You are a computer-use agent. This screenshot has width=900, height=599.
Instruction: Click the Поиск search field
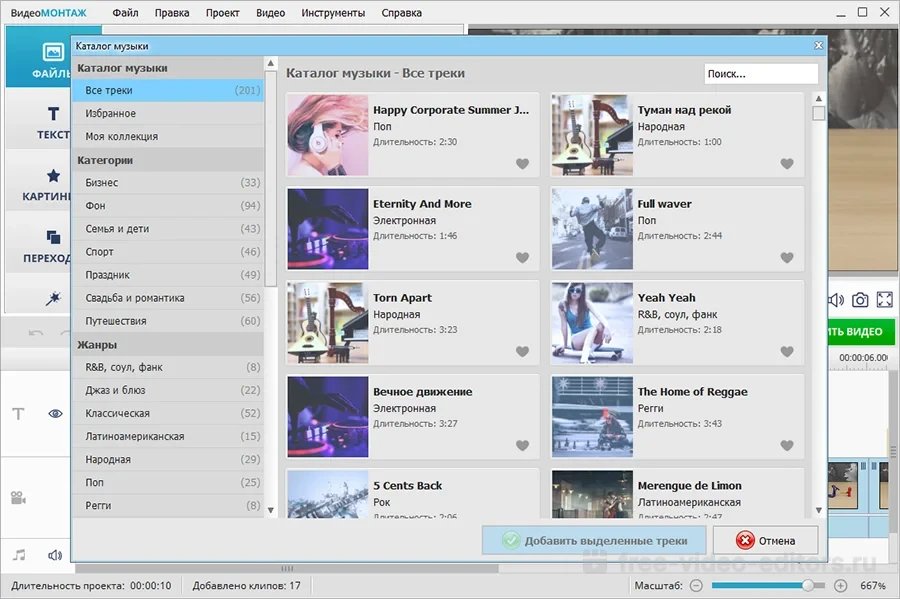[760, 74]
